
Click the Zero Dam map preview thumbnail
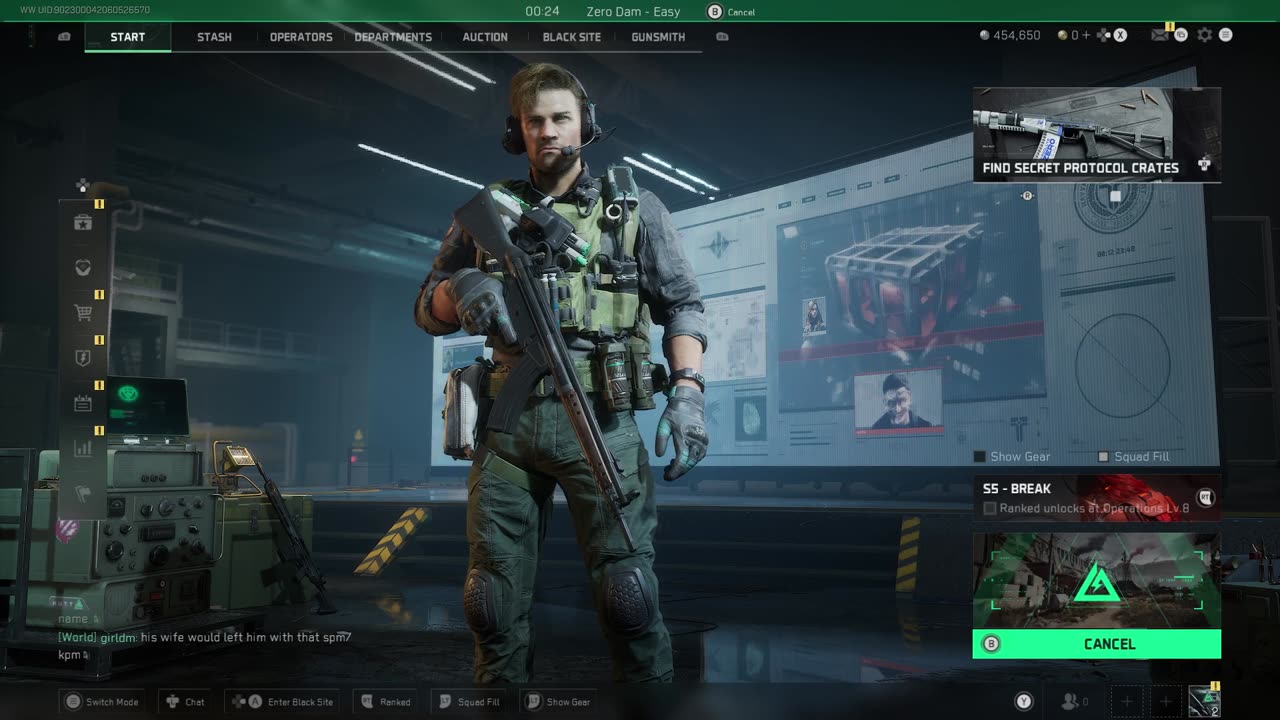(1097, 581)
